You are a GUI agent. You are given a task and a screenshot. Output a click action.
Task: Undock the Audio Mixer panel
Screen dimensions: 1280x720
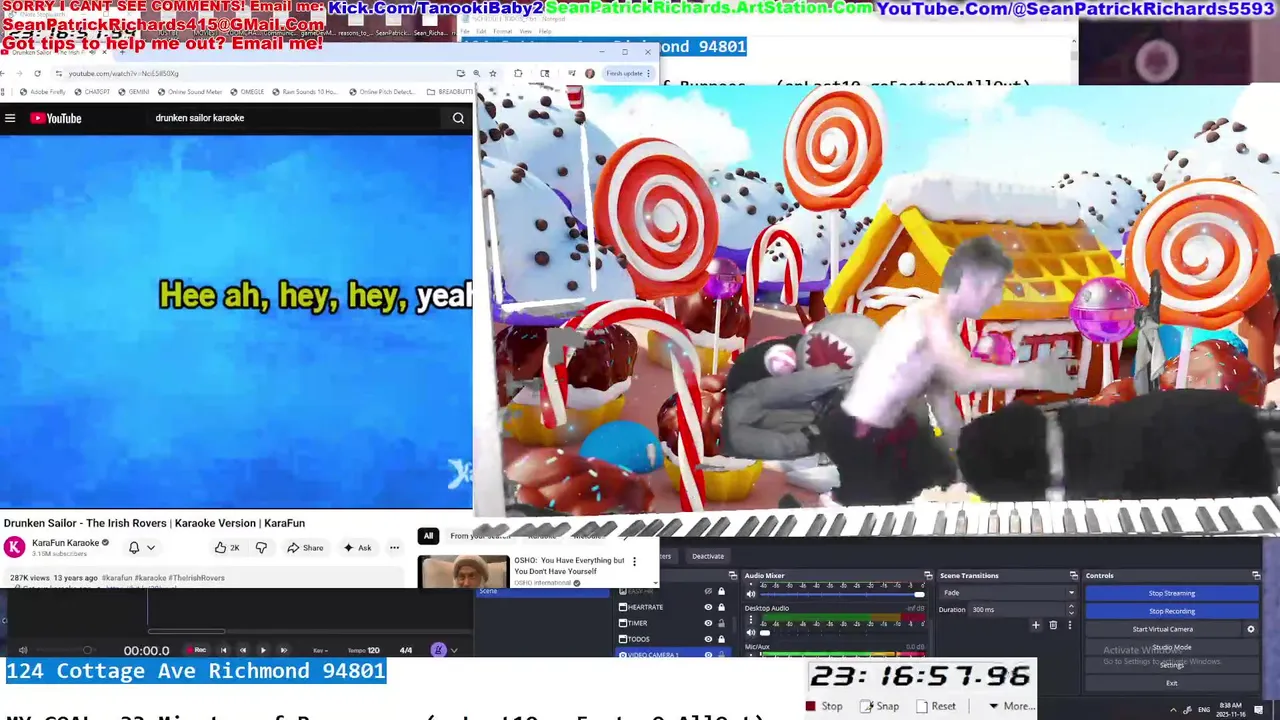[x=927, y=575]
